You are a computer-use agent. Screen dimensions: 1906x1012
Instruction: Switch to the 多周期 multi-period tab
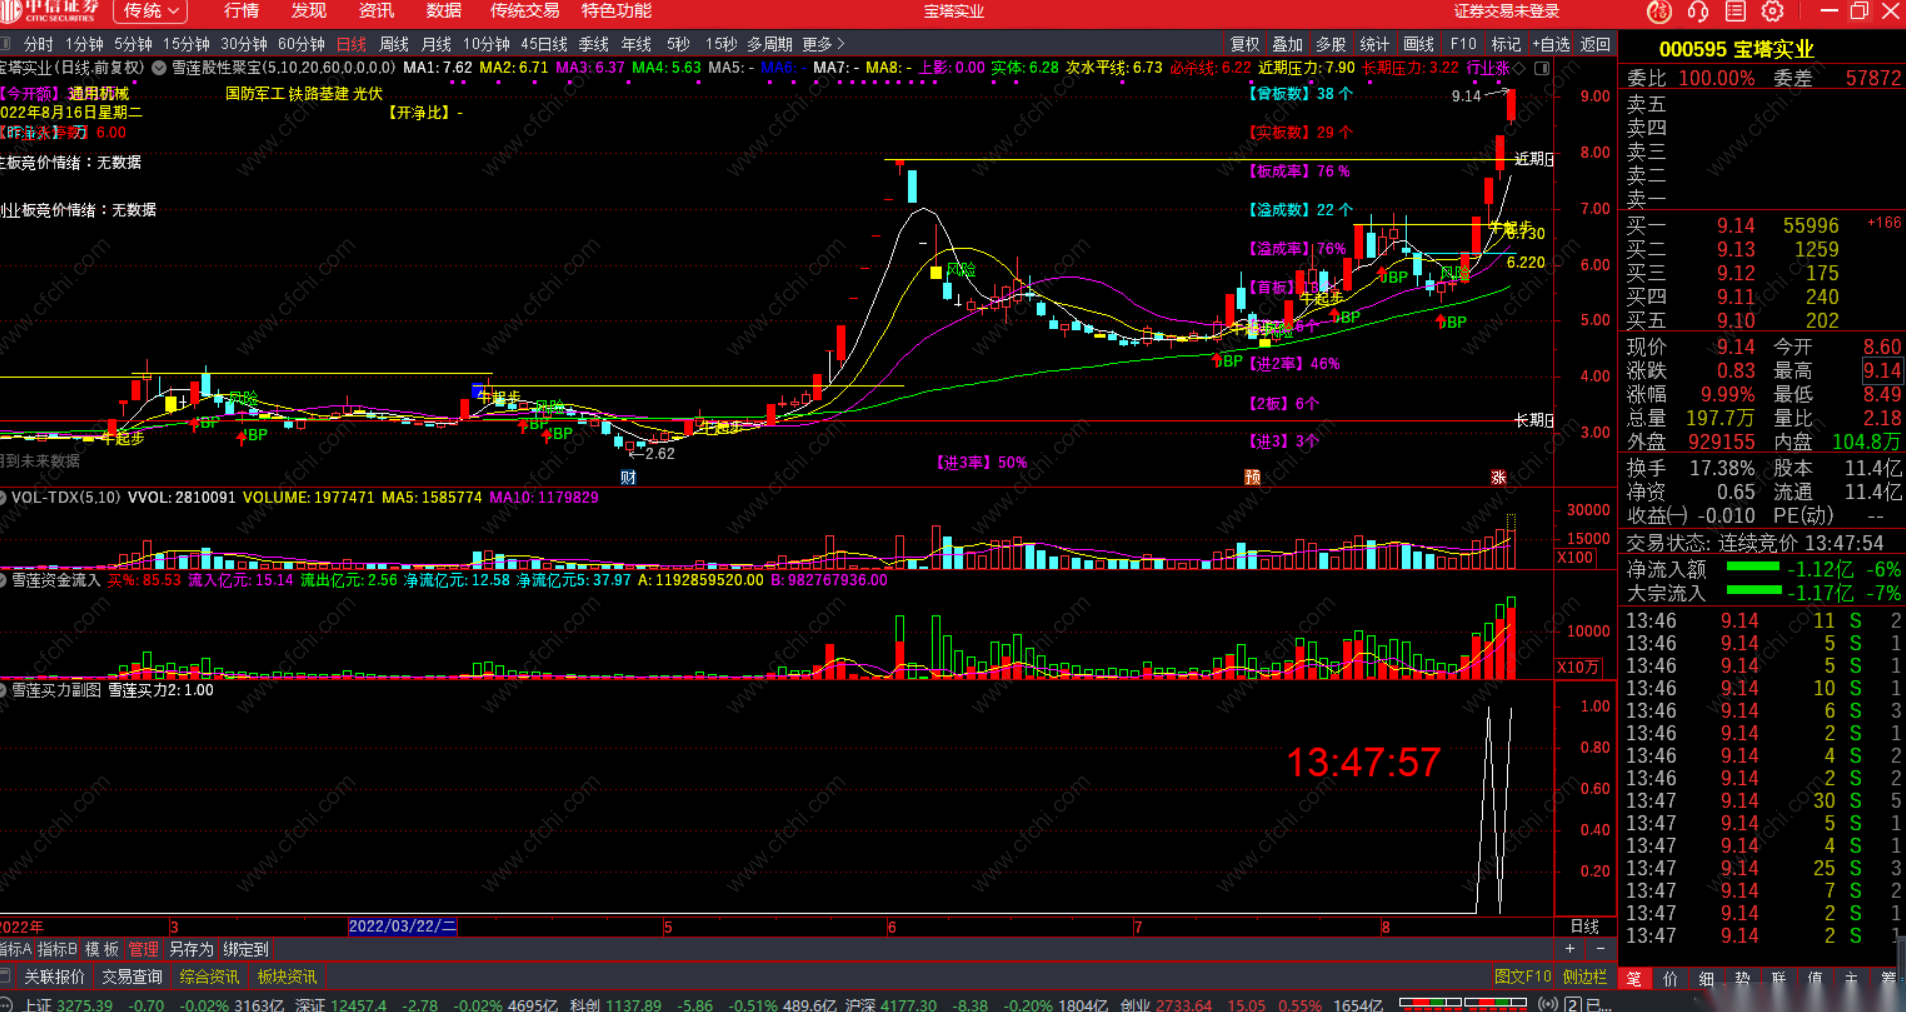(769, 44)
